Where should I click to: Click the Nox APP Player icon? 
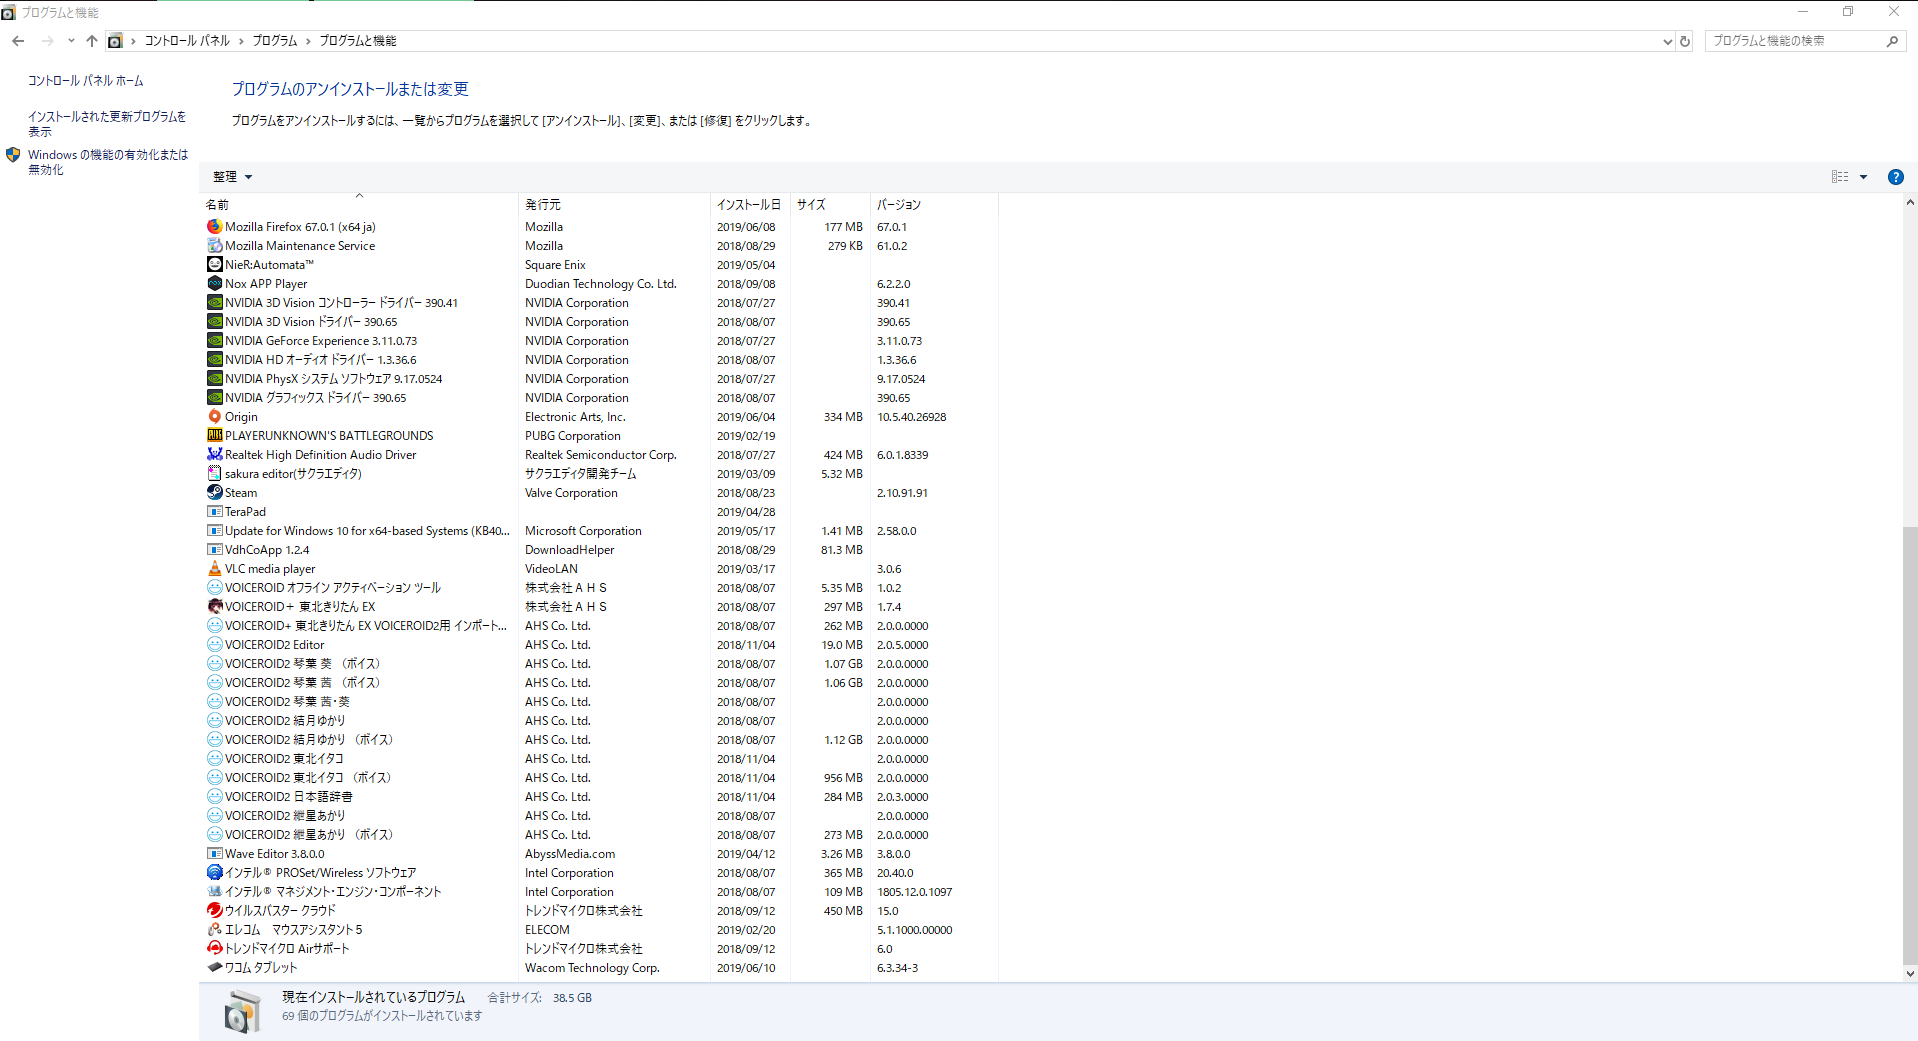tap(214, 284)
